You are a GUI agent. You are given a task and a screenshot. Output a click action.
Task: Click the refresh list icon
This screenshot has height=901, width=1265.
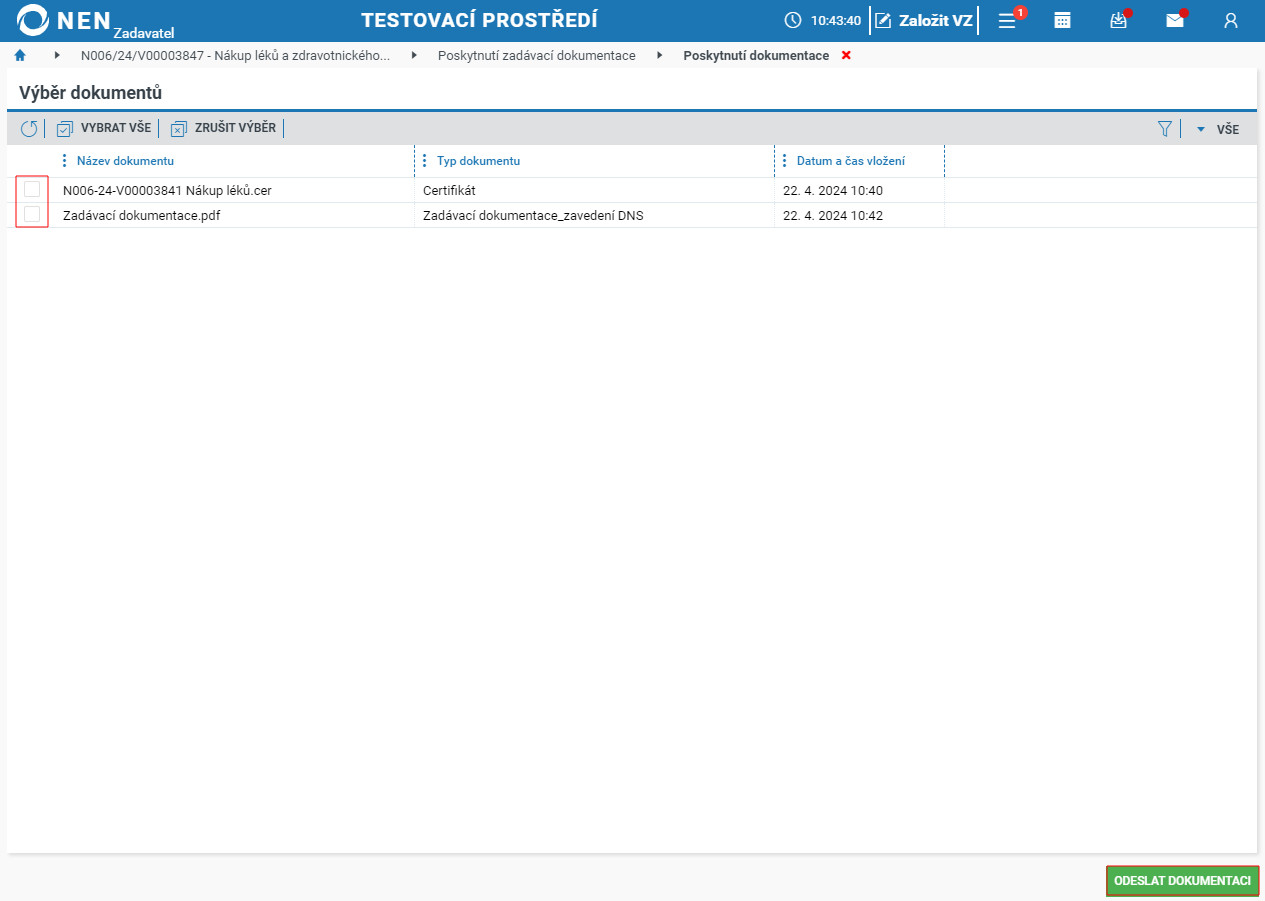tap(29, 128)
